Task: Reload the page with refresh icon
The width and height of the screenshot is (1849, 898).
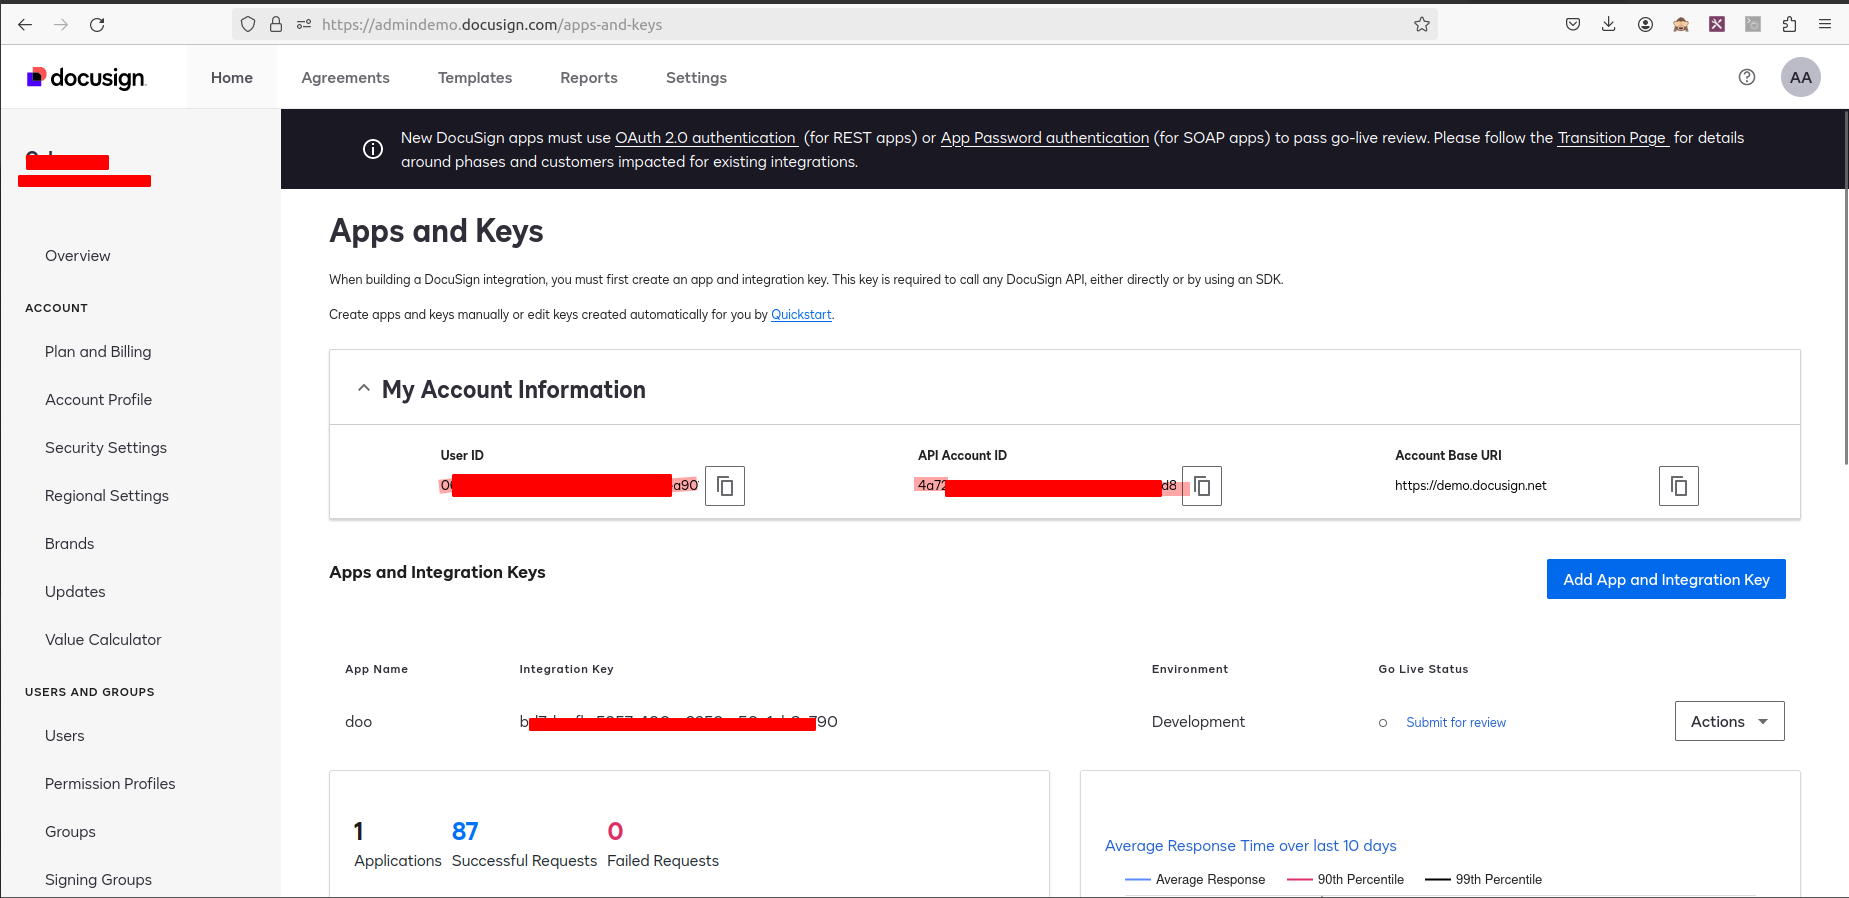Action: pos(97,24)
